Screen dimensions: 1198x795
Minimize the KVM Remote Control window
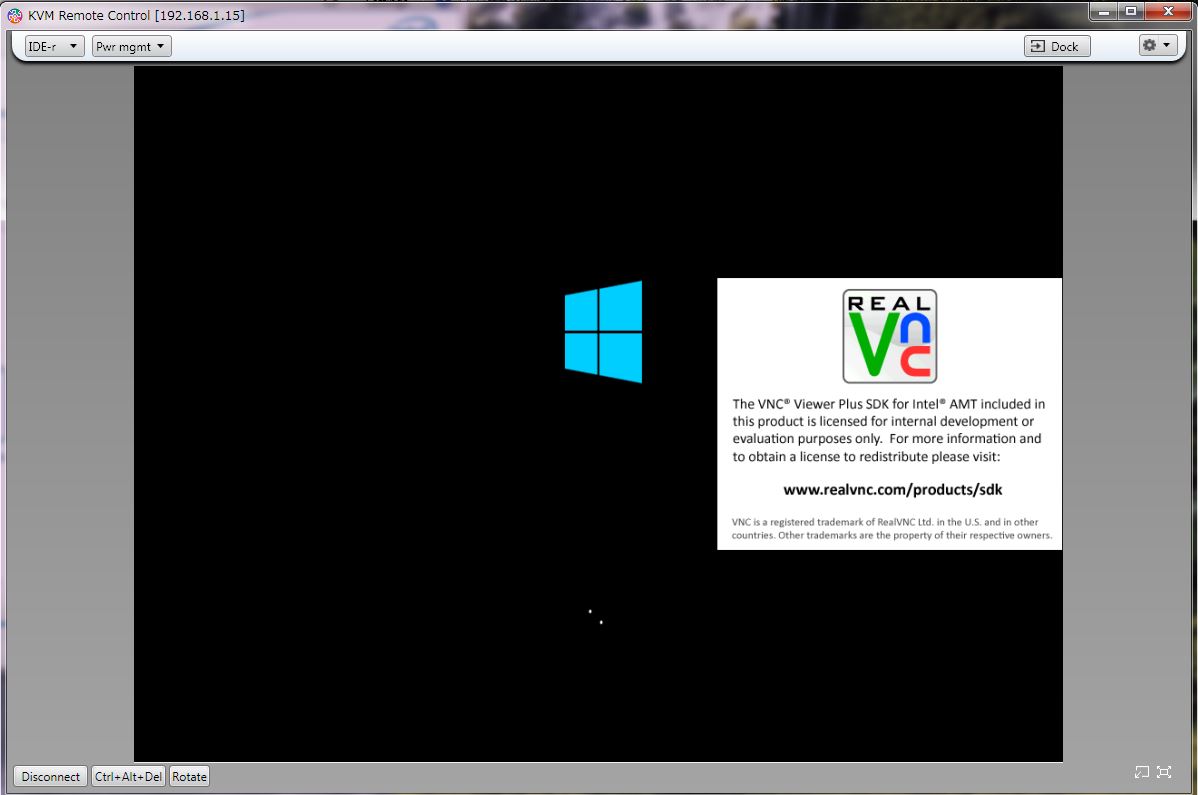point(1103,11)
